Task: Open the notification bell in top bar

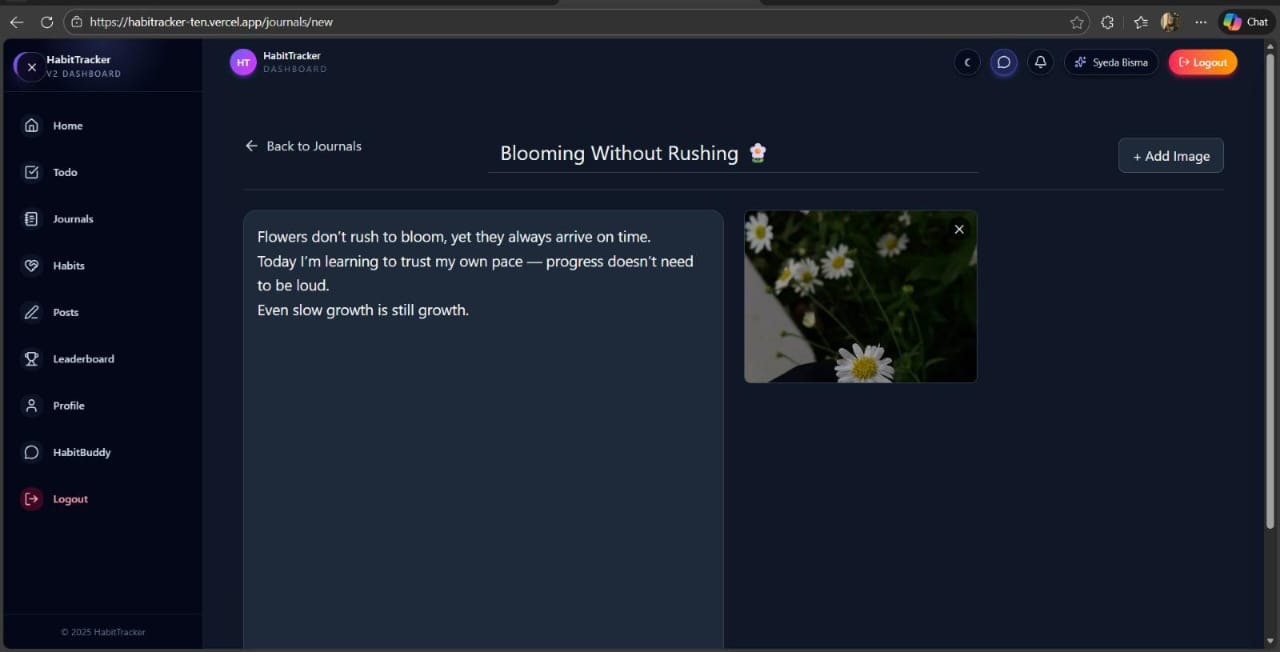Action: [1040, 62]
